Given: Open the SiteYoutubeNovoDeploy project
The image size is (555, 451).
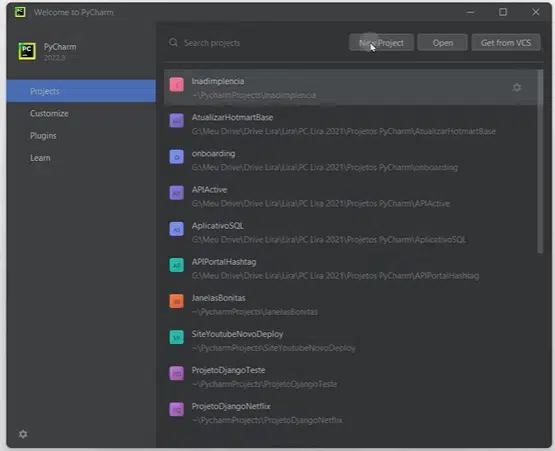Looking at the screenshot, I should [350, 341].
